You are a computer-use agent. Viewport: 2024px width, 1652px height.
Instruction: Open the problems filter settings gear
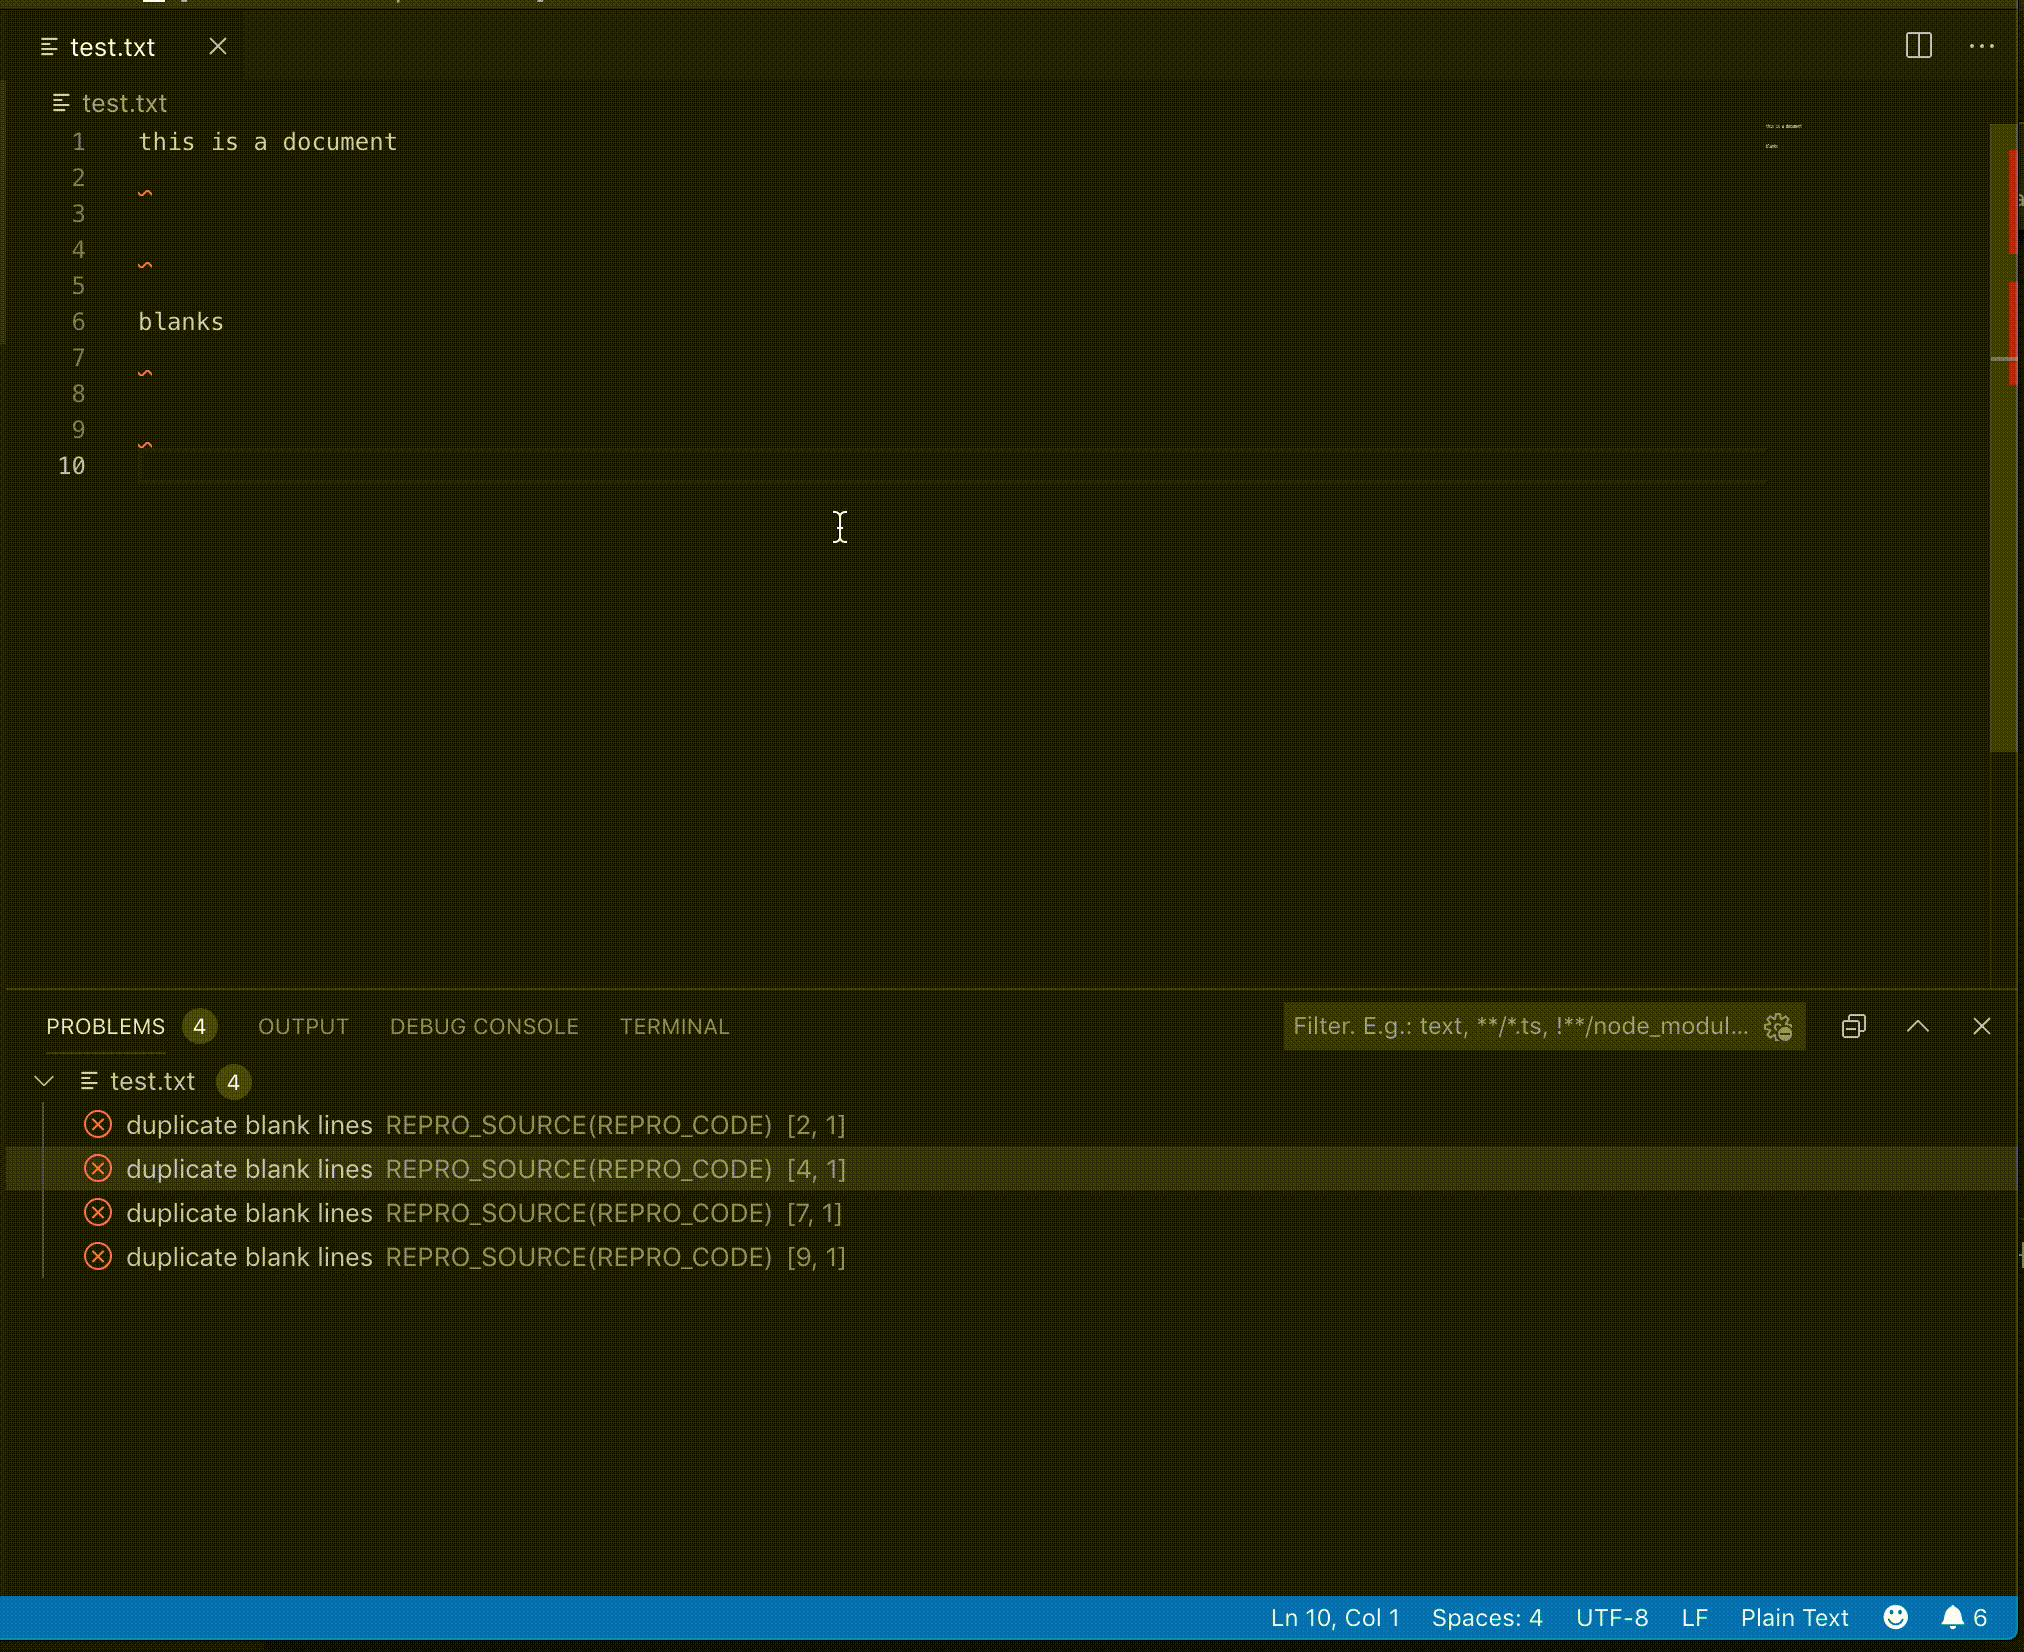point(1778,1027)
